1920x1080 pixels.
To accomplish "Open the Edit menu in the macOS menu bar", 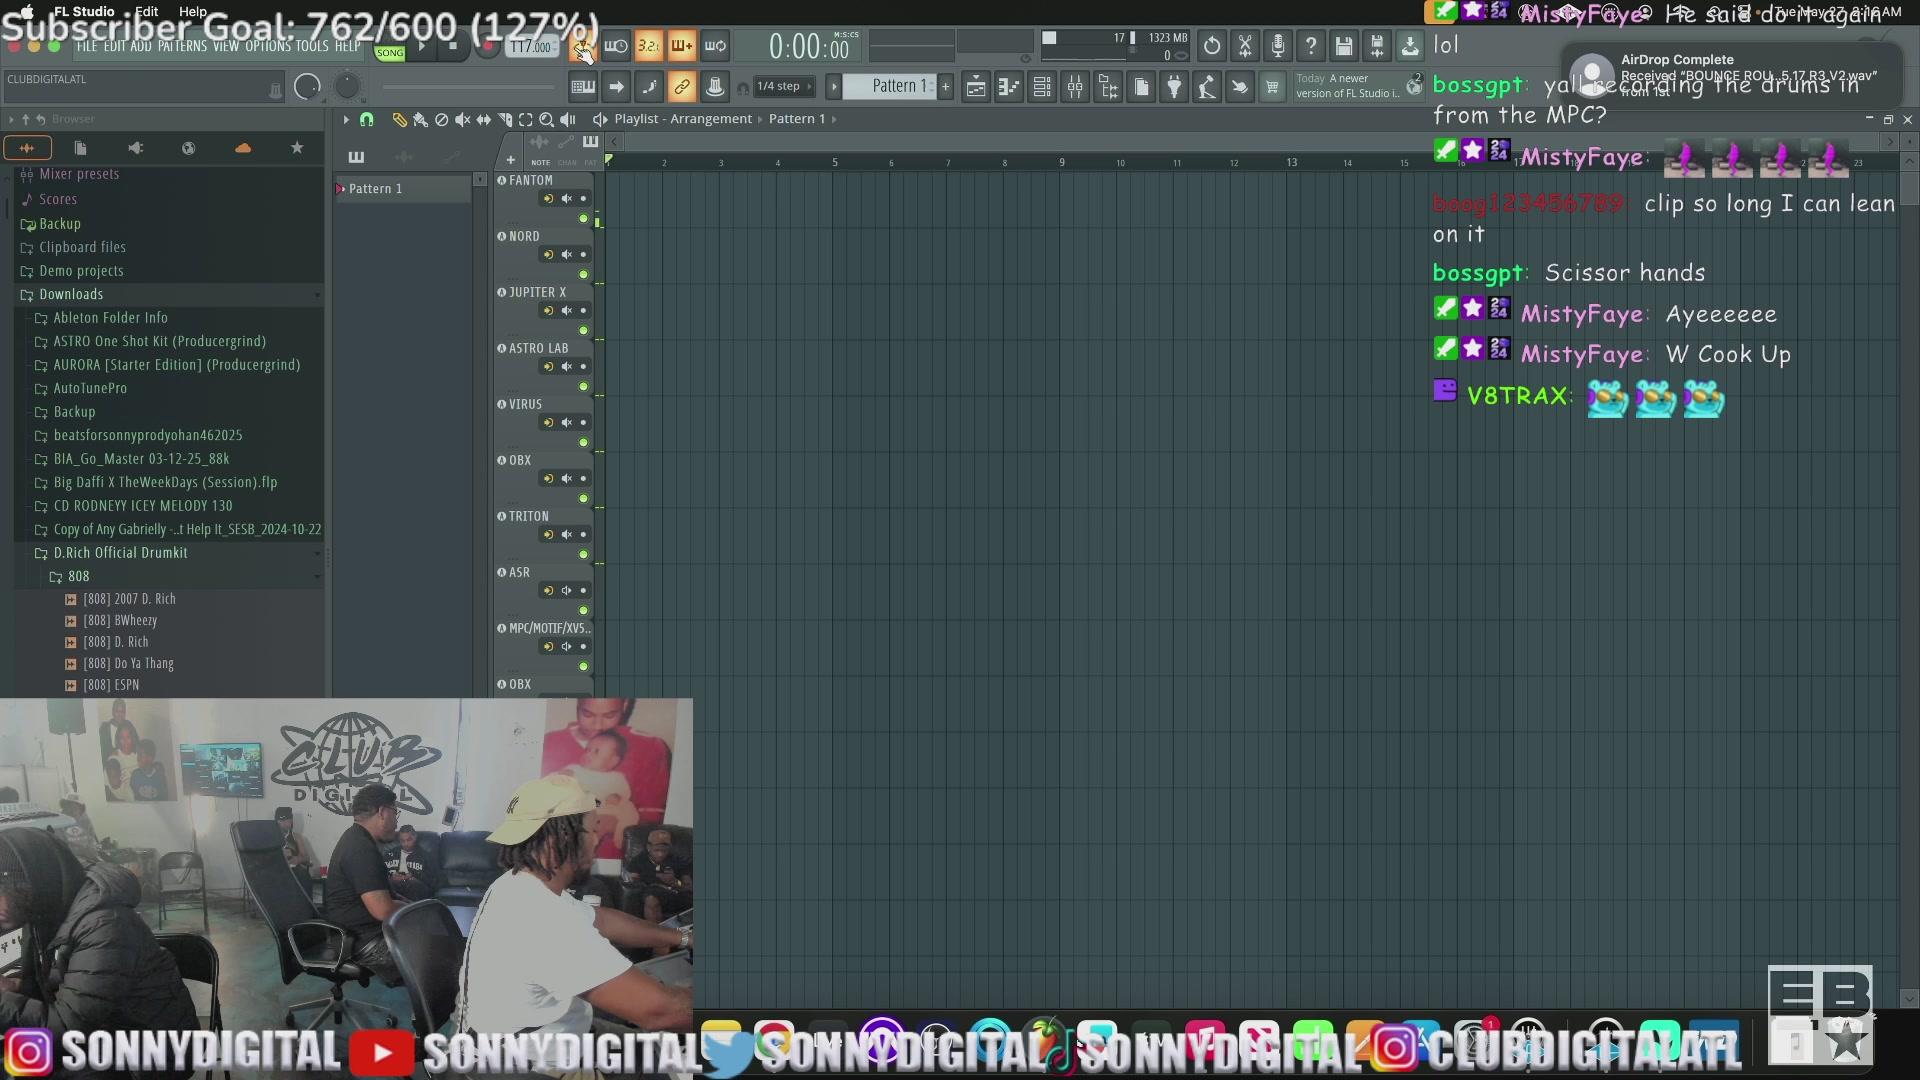I will (146, 11).
